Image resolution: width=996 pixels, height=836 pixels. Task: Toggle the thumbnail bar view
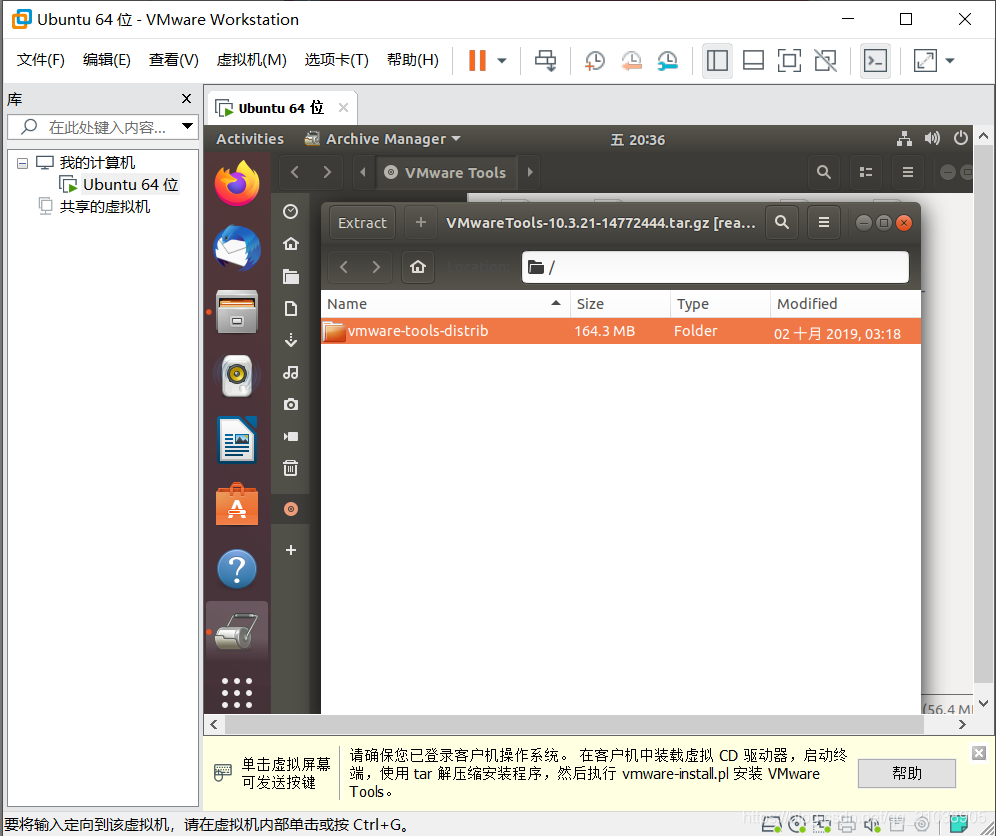(753, 61)
